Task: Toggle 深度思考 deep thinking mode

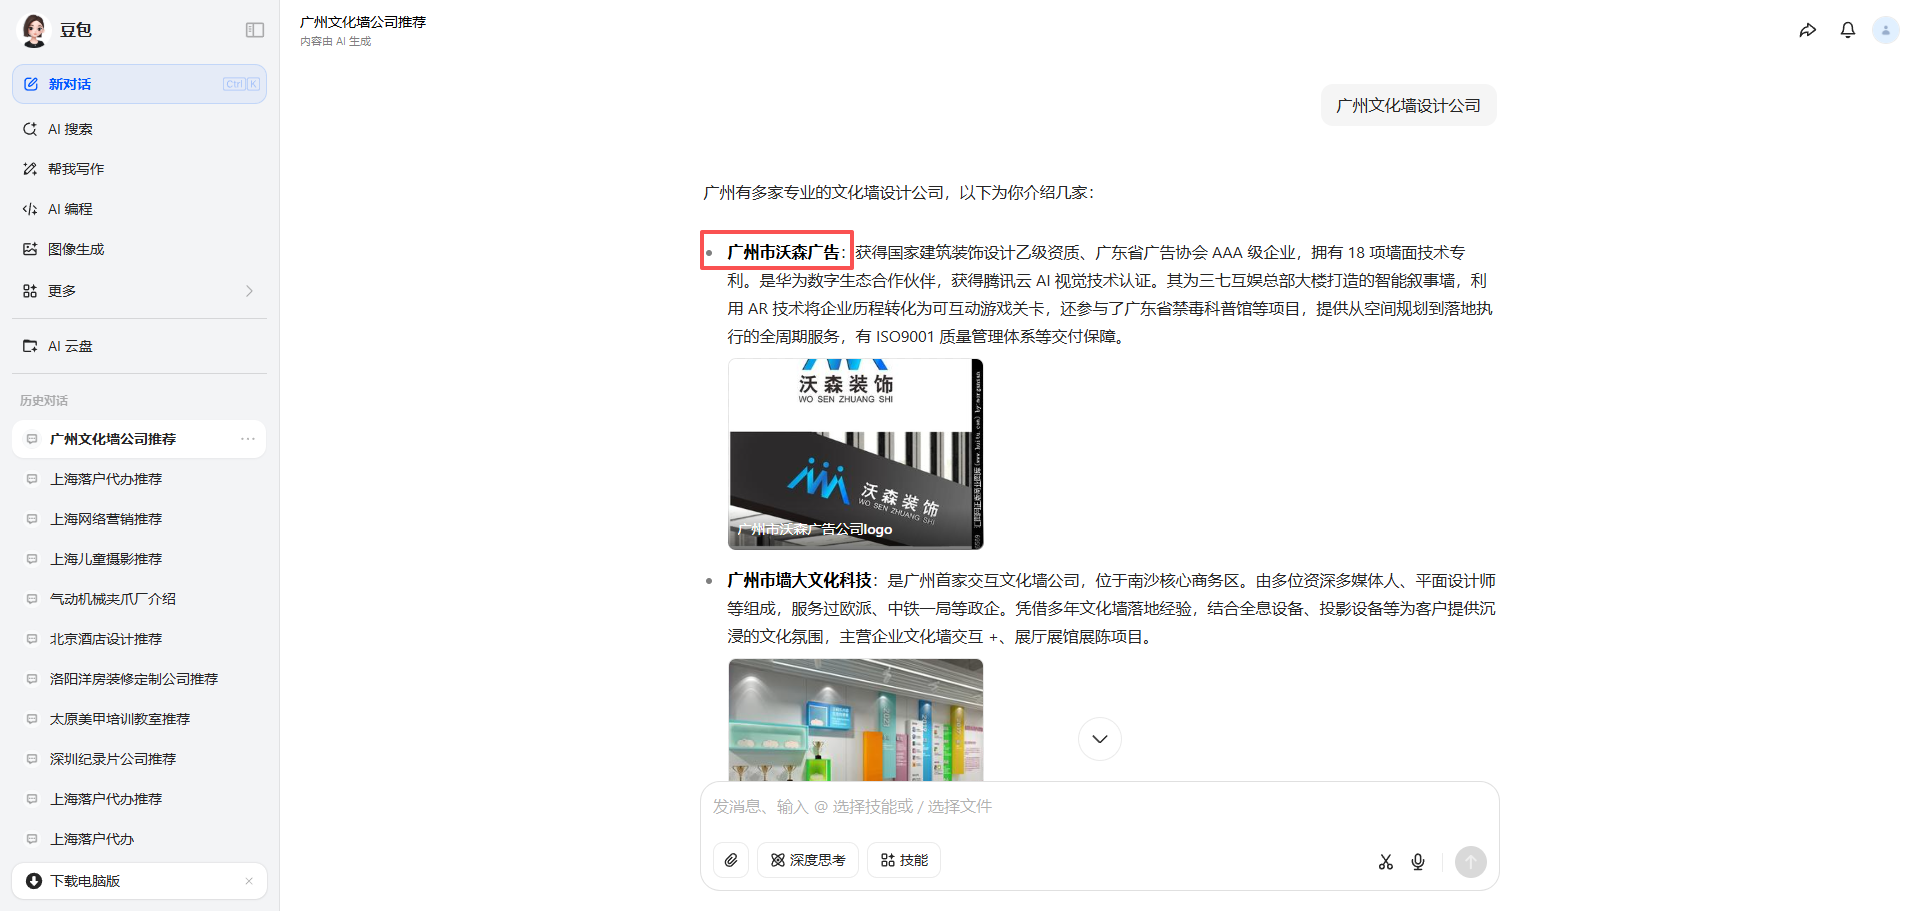Action: click(x=808, y=860)
